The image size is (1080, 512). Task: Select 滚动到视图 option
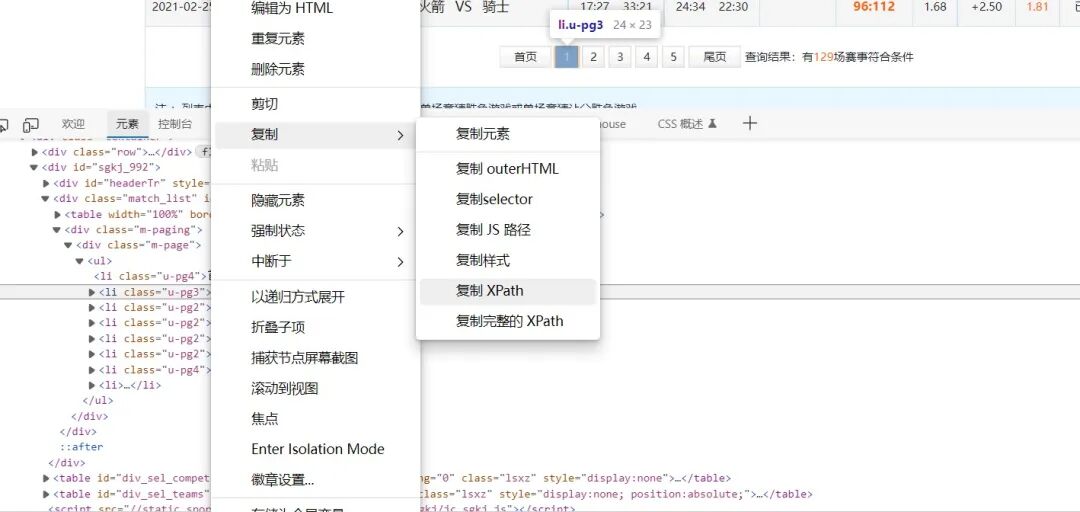[284, 388]
